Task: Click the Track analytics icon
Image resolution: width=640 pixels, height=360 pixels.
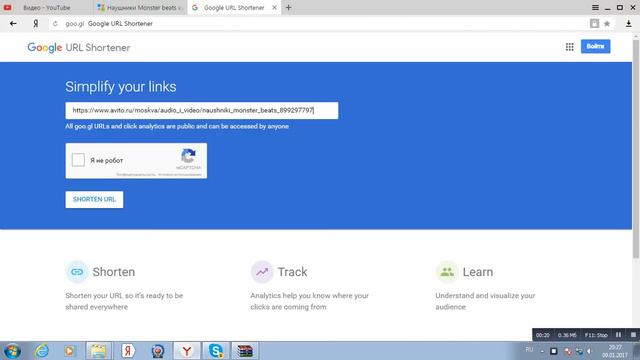Action: point(262,272)
